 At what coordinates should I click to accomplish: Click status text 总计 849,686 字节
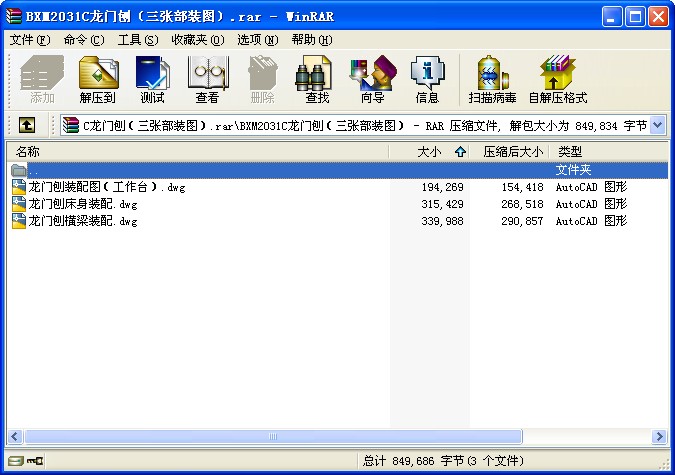(443, 461)
